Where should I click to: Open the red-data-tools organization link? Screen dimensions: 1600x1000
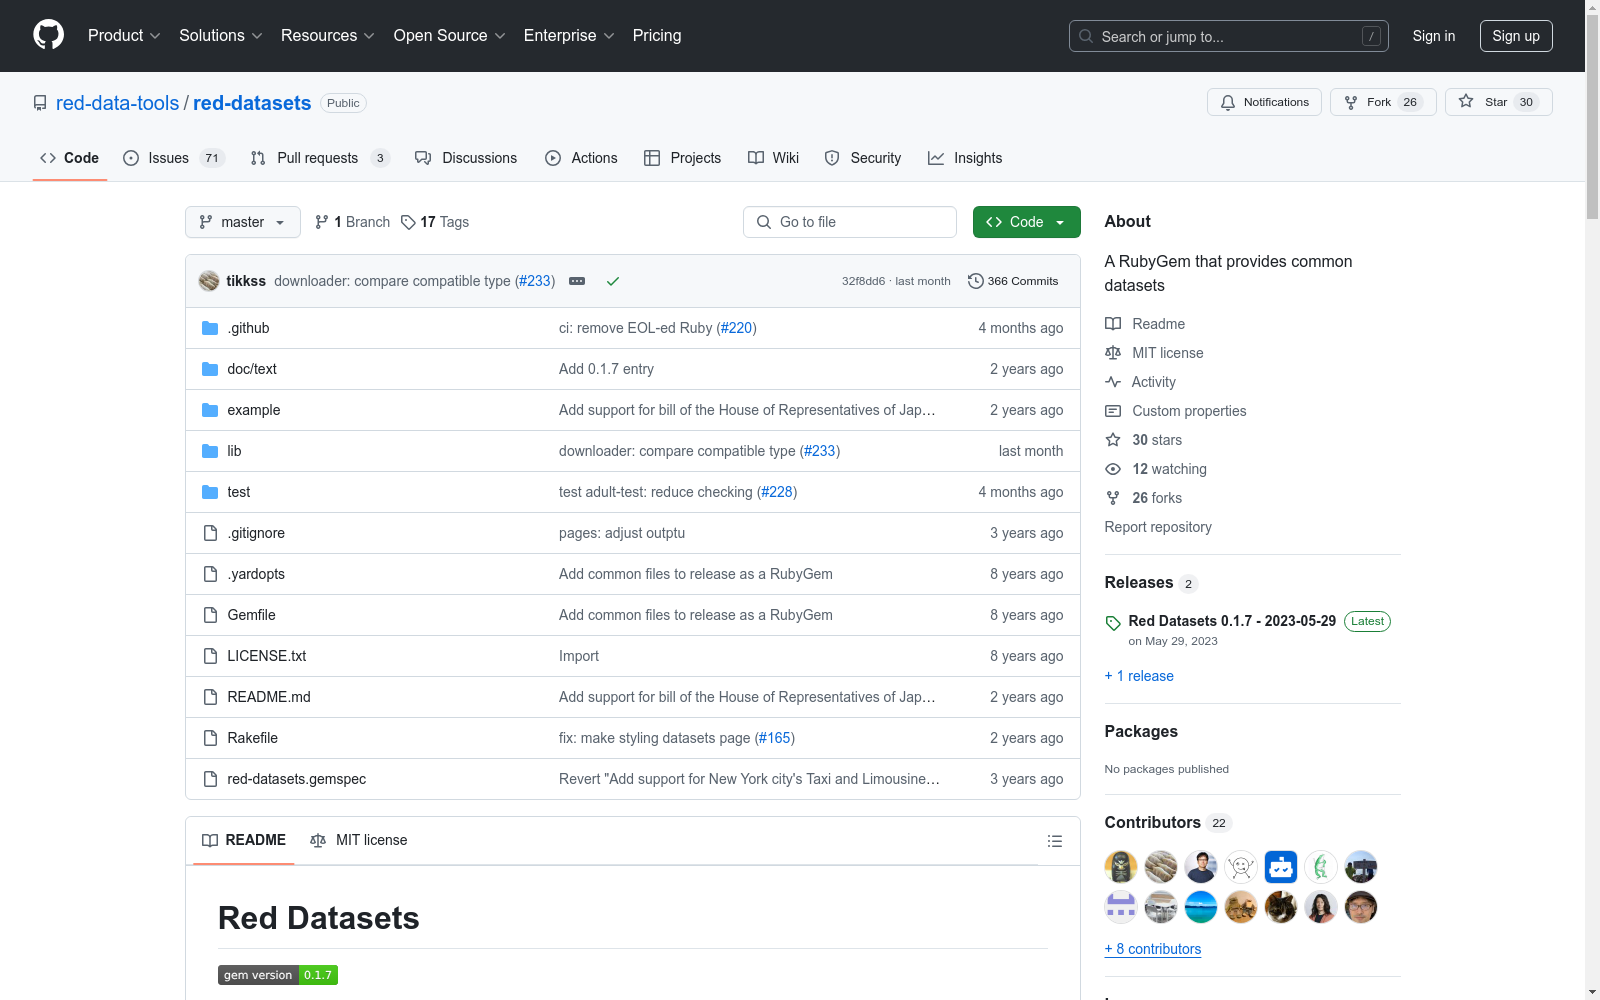[117, 103]
